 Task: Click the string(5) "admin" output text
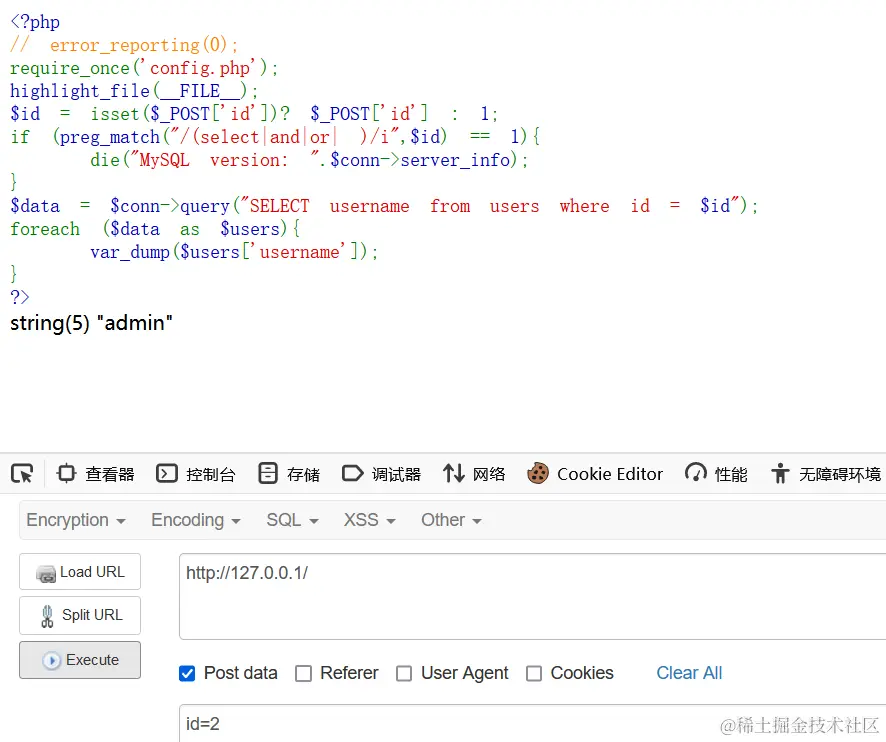(91, 323)
